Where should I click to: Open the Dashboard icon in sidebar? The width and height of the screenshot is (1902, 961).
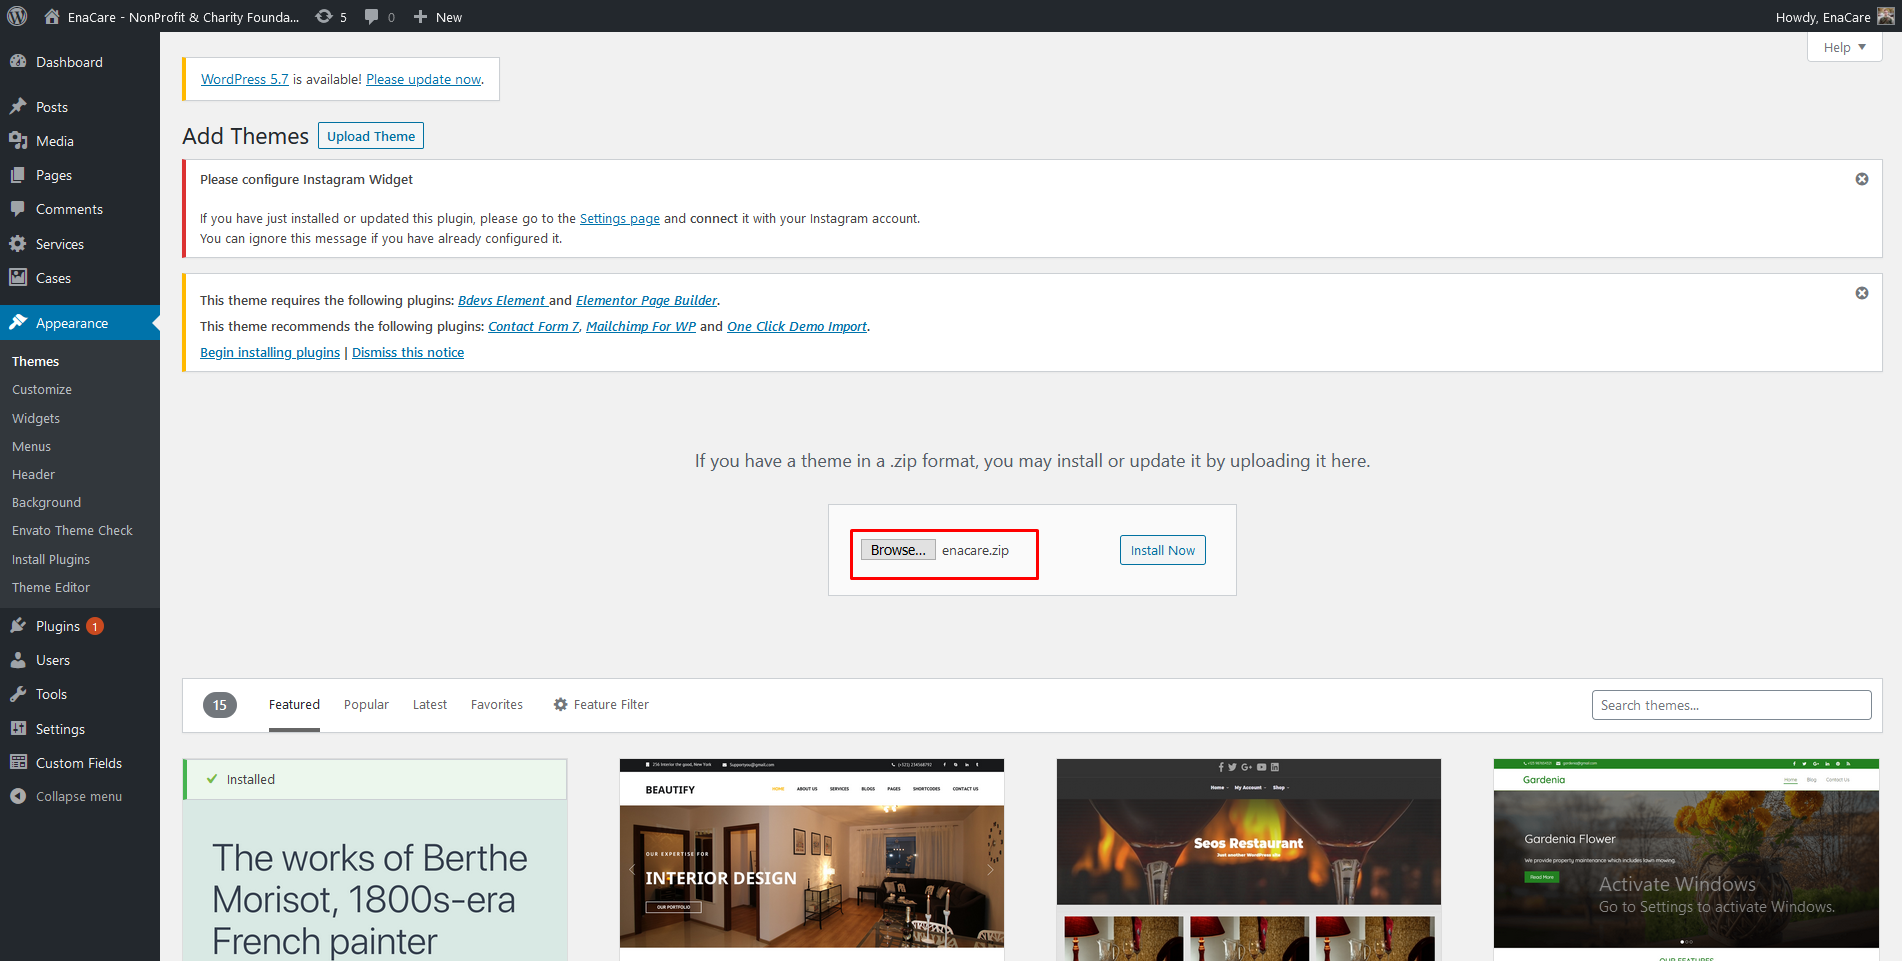coord(18,61)
